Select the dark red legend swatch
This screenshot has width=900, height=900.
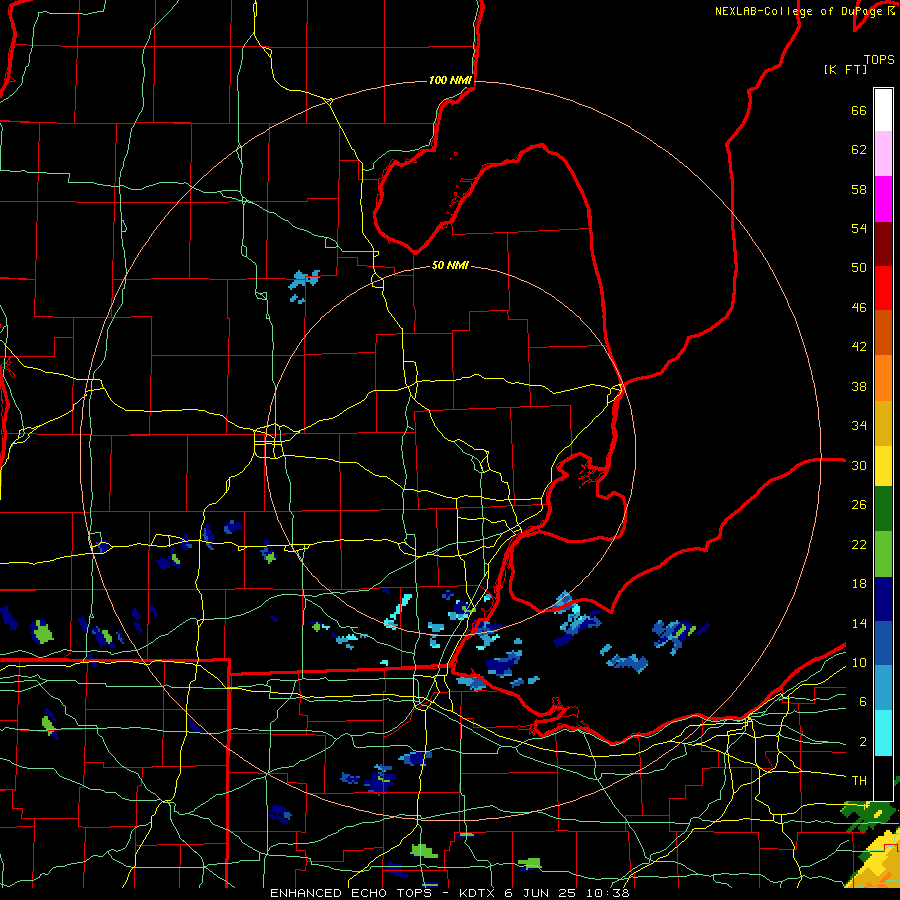(x=883, y=243)
